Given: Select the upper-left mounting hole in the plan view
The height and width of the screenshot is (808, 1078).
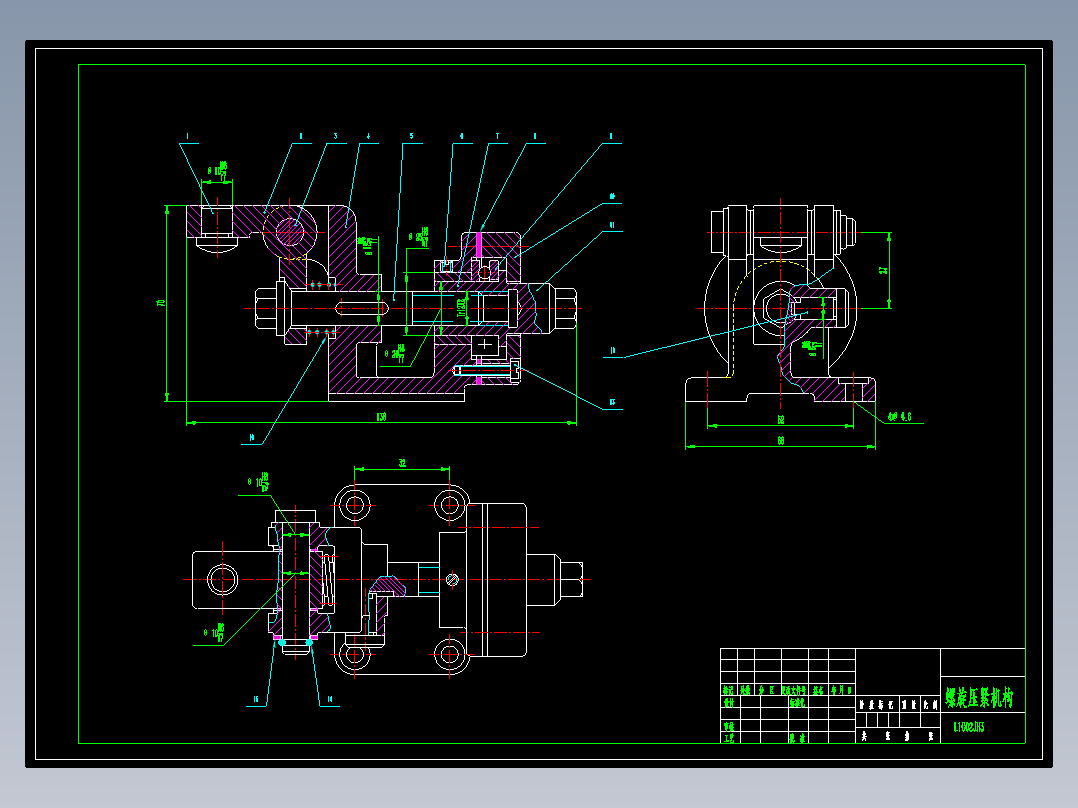Looking at the screenshot, I should (x=354, y=505).
